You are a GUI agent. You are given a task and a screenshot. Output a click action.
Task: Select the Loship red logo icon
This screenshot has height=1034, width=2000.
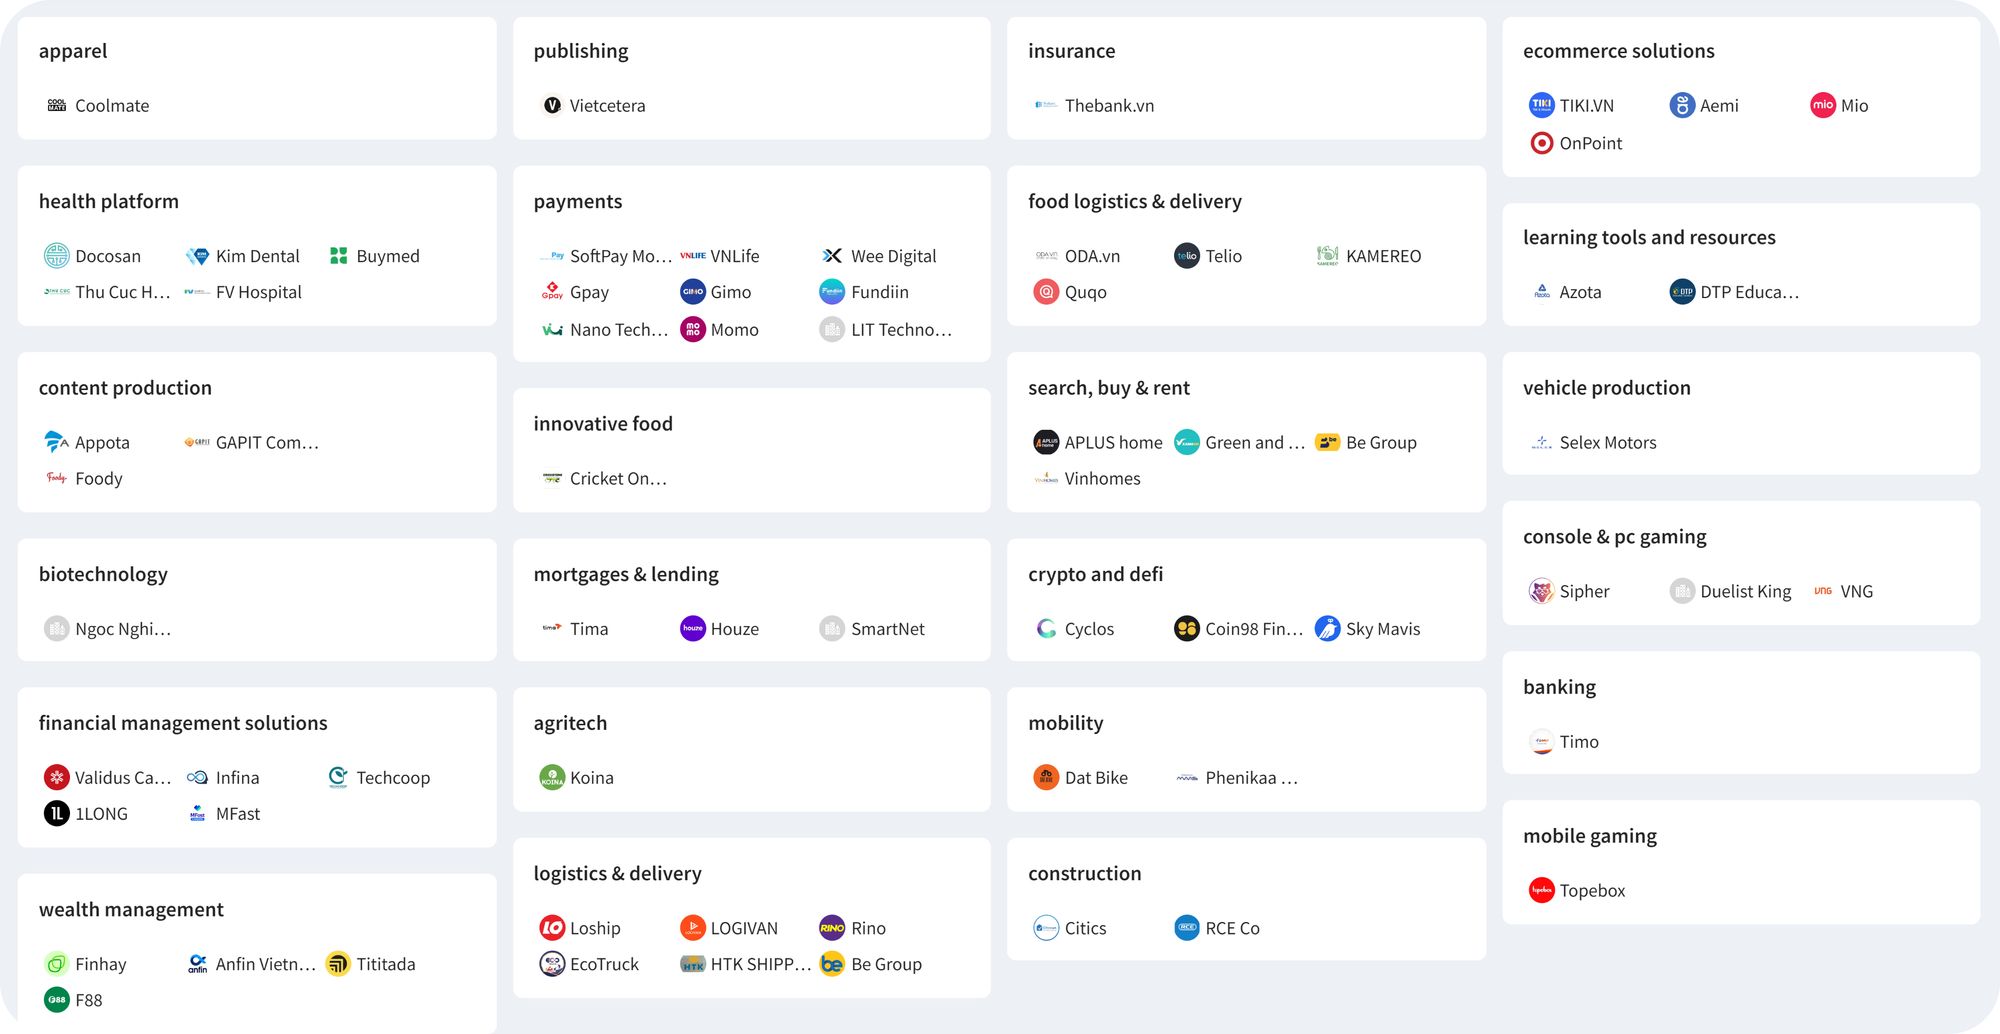(552, 928)
